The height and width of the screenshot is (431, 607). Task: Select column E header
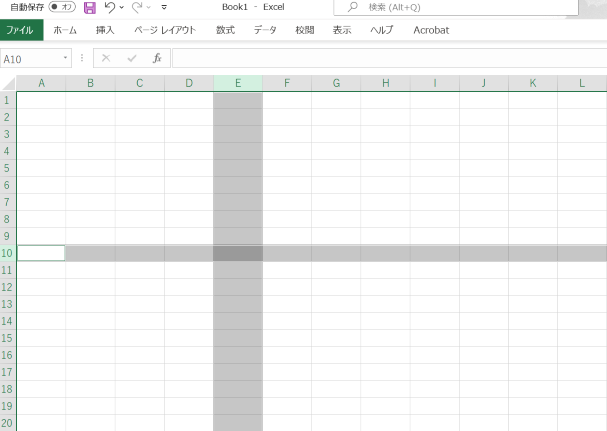(238, 83)
